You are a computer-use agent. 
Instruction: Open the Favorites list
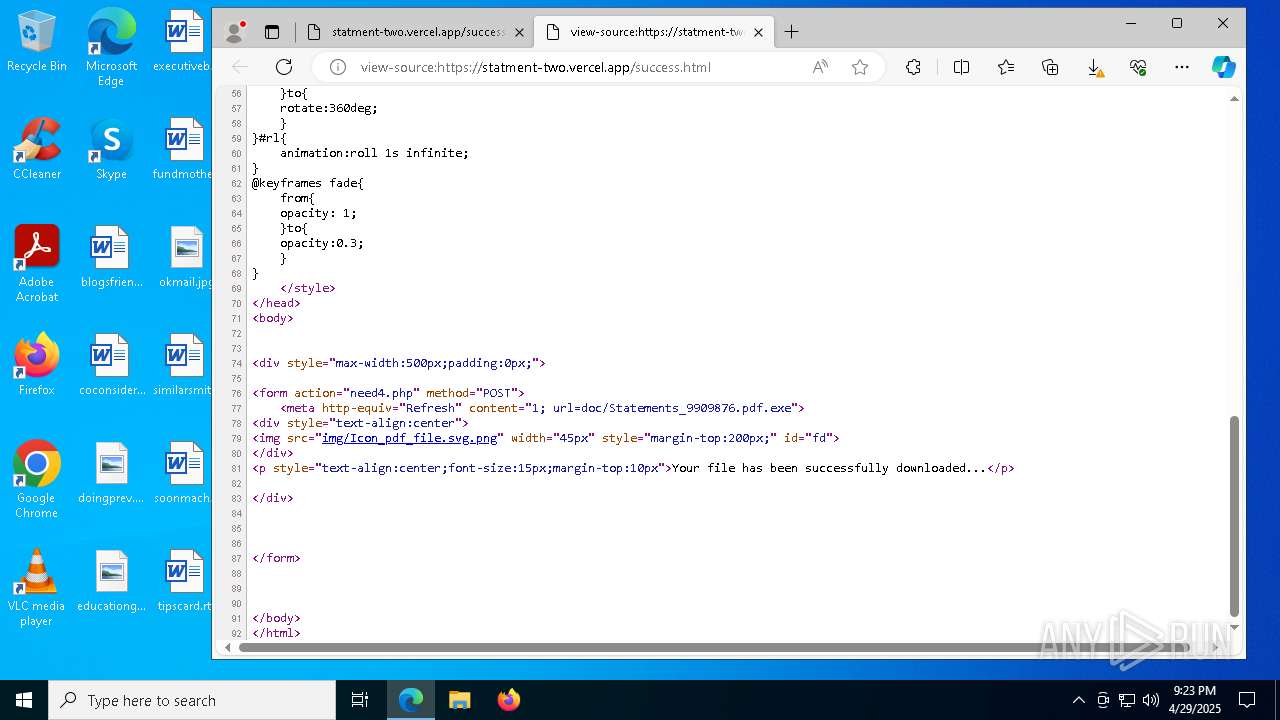(1006, 67)
